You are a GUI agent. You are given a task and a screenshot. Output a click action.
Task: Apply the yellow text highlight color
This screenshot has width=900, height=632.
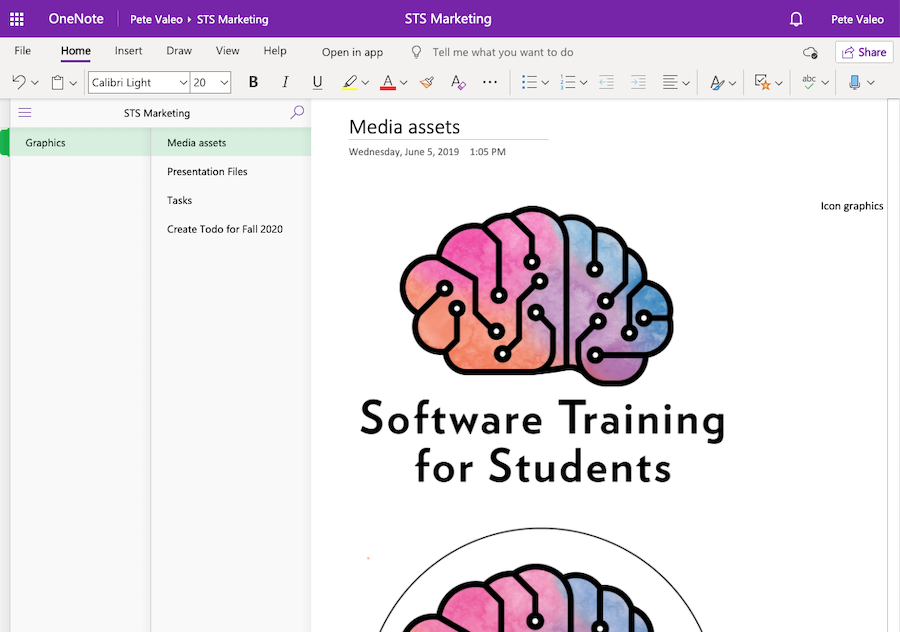click(x=349, y=82)
